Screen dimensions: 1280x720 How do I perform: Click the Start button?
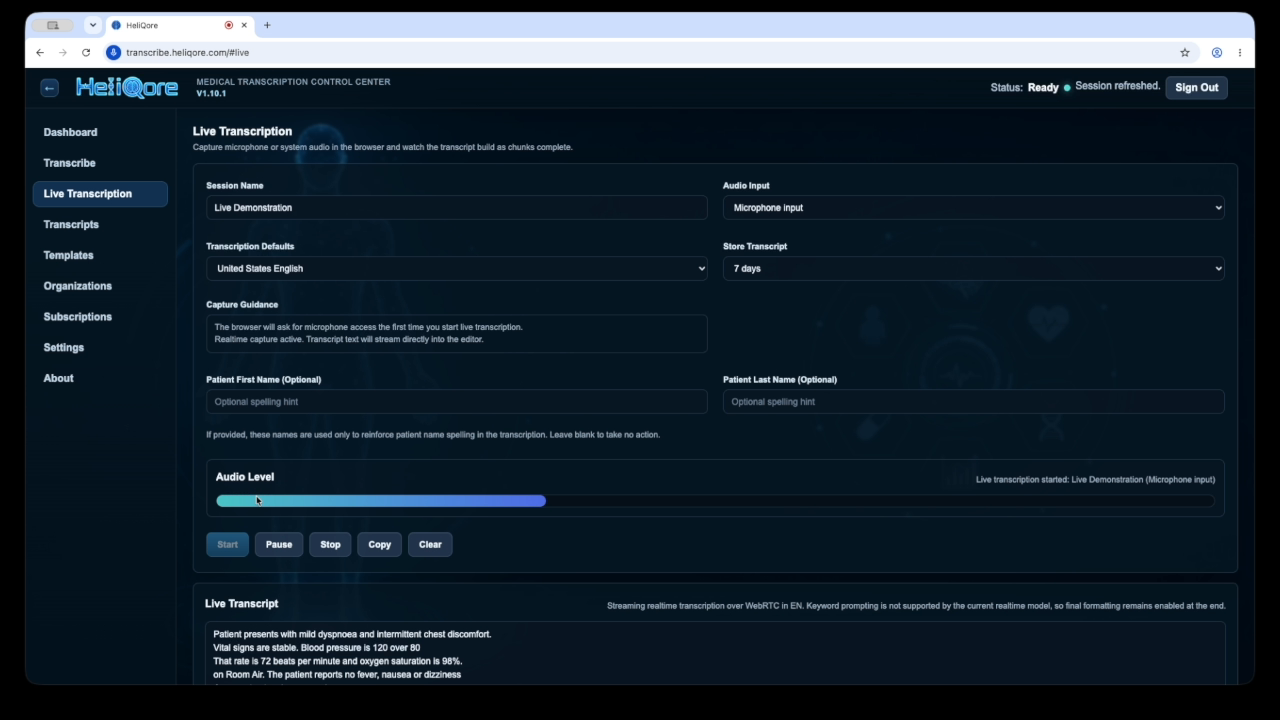[228, 545]
